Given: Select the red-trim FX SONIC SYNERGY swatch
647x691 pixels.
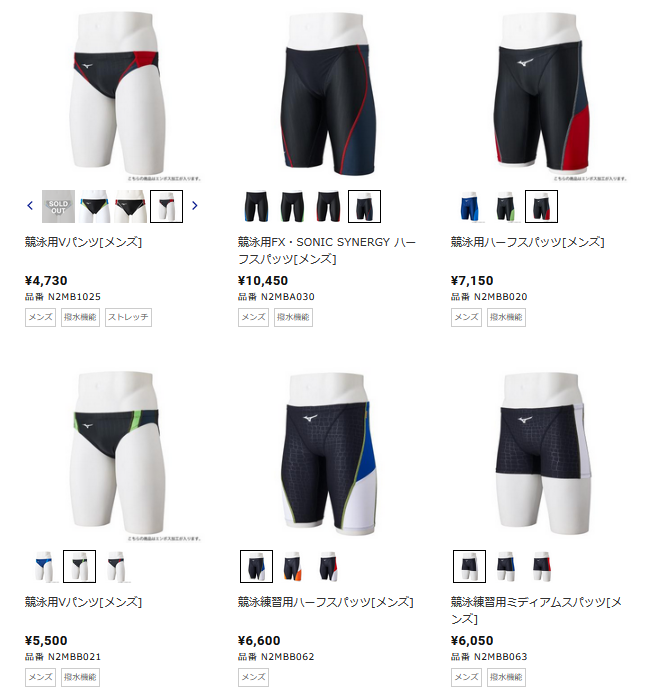Looking at the screenshot, I should pos(328,206).
